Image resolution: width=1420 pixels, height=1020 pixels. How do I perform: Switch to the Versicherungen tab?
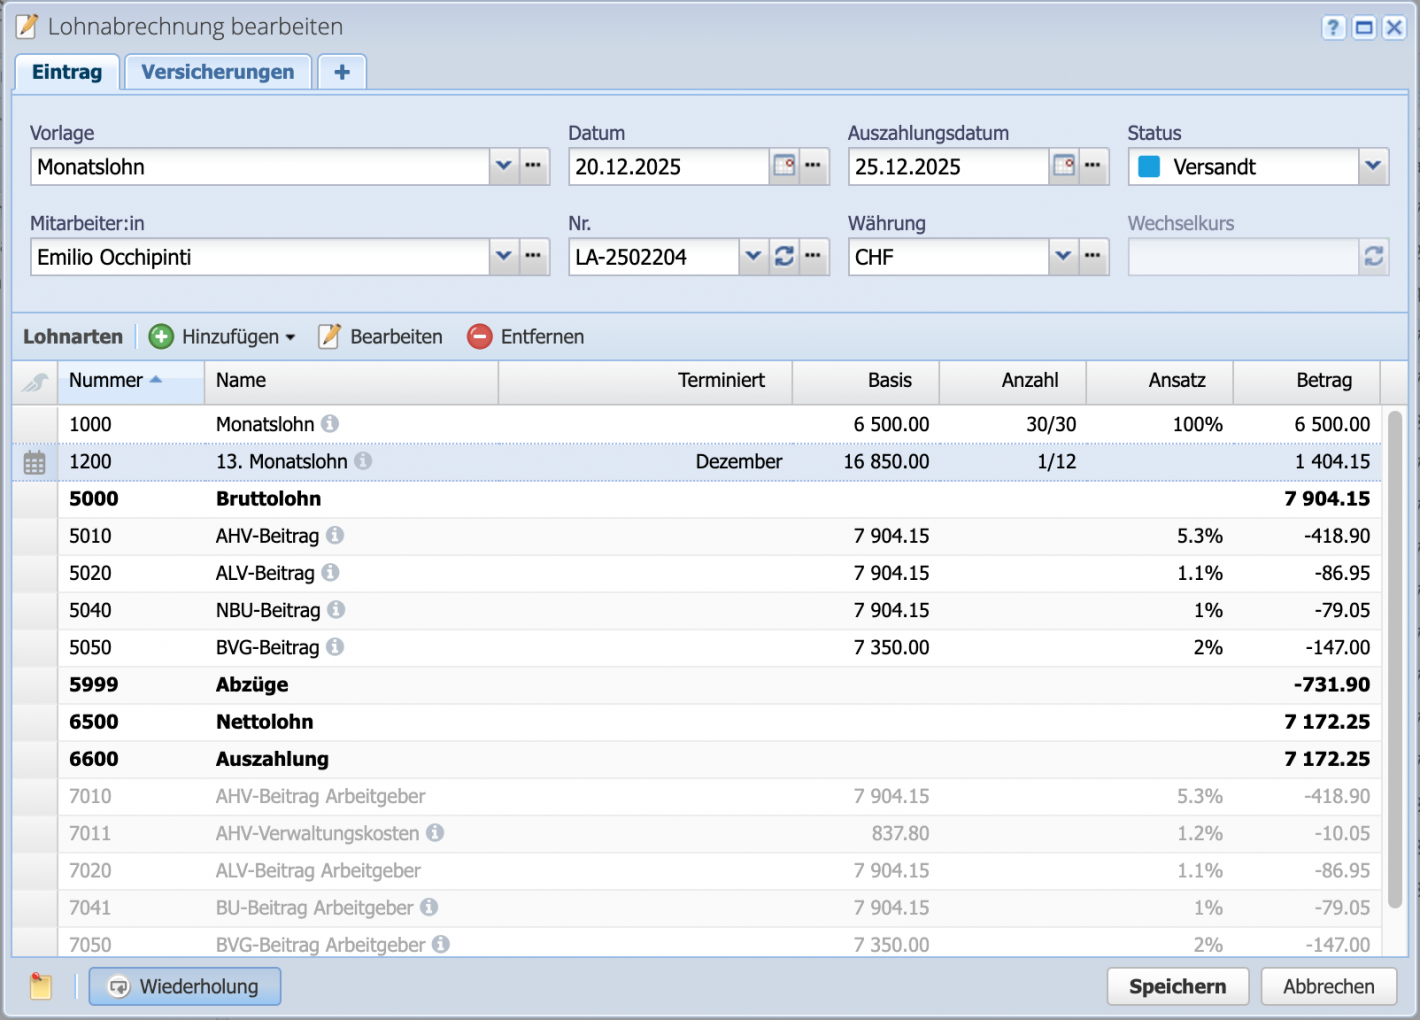click(x=217, y=71)
